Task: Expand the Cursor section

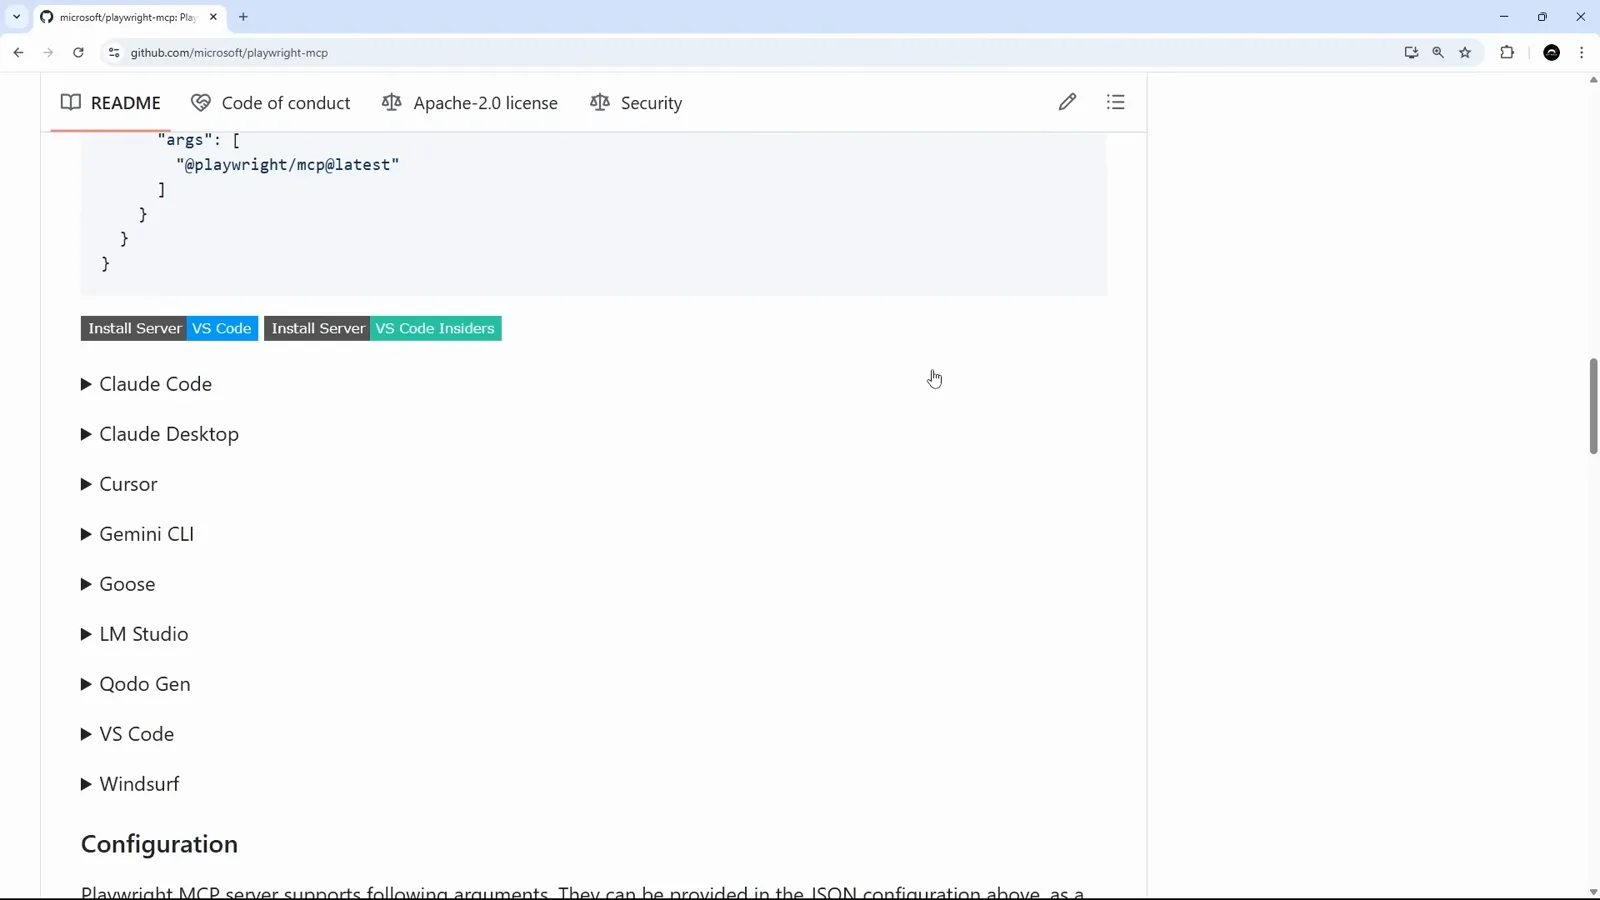Action: coord(119,484)
